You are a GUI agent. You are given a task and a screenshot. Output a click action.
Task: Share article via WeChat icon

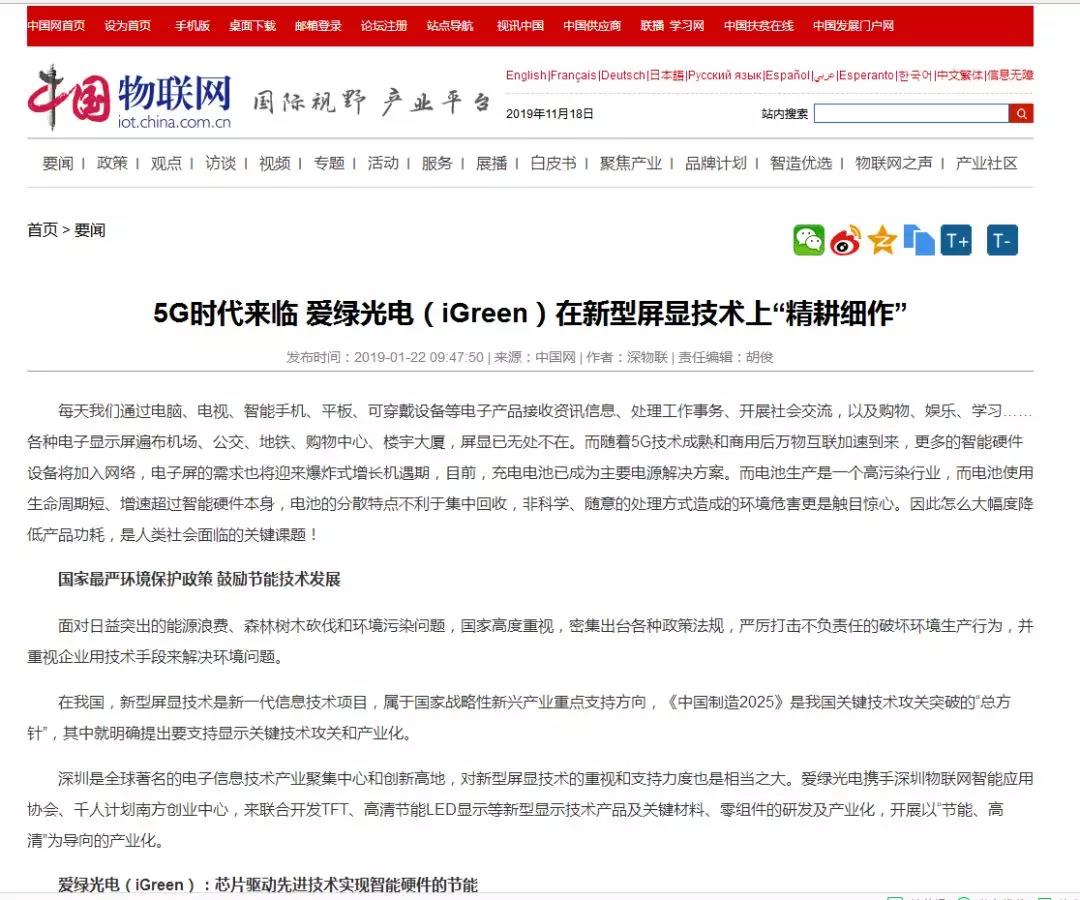pos(809,240)
